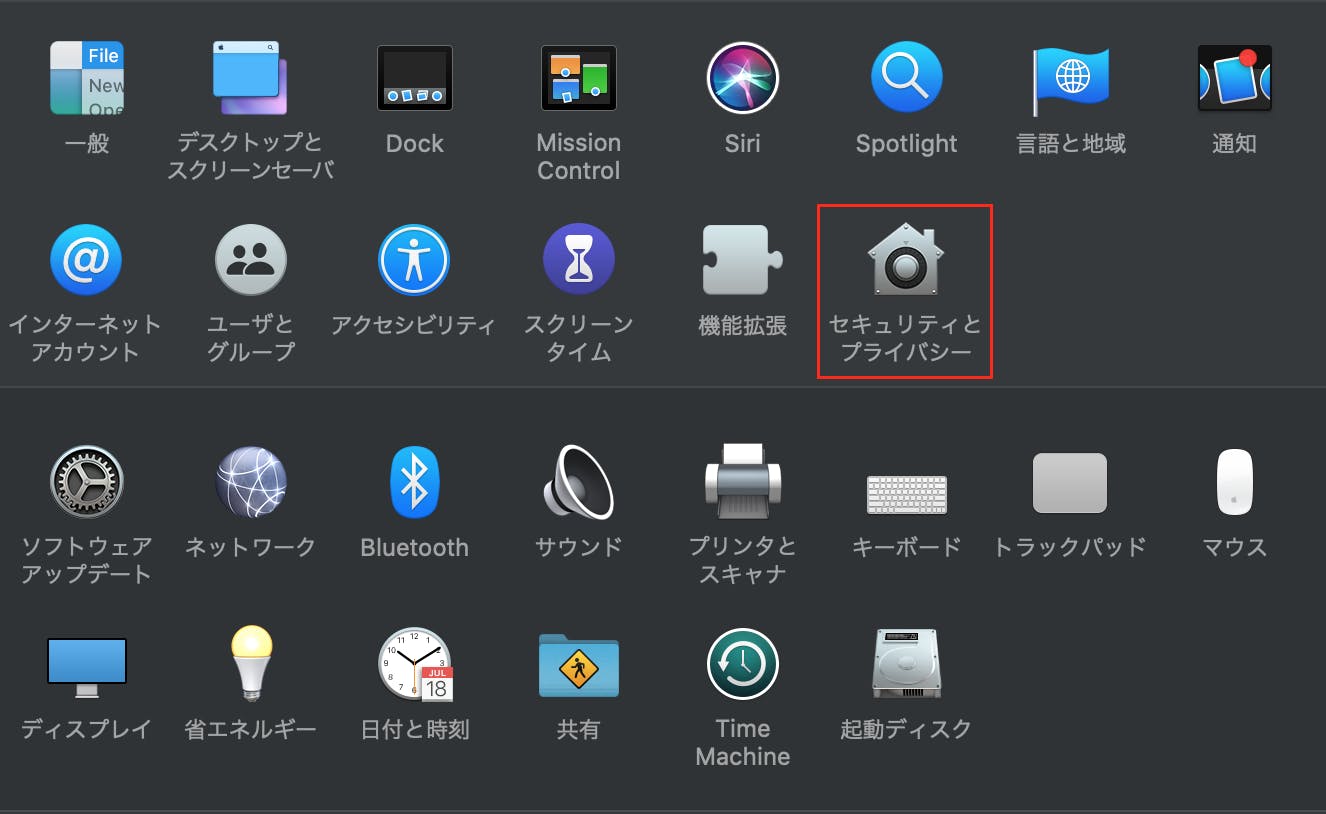Open the 一般 (General) preferences icon

pyautogui.click(x=87, y=78)
